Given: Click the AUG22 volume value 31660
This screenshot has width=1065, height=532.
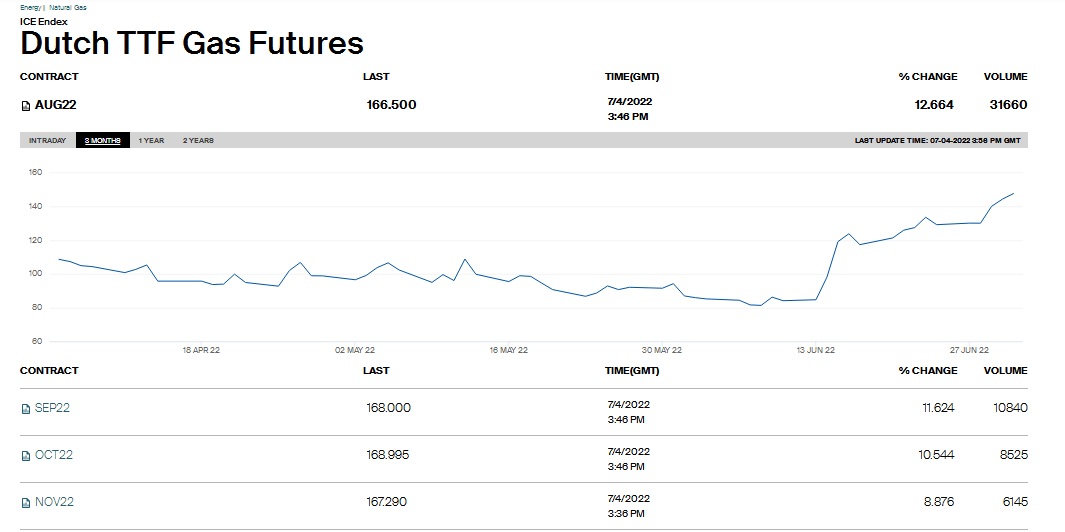Looking at the screenshot, I should pos(1008,105).
